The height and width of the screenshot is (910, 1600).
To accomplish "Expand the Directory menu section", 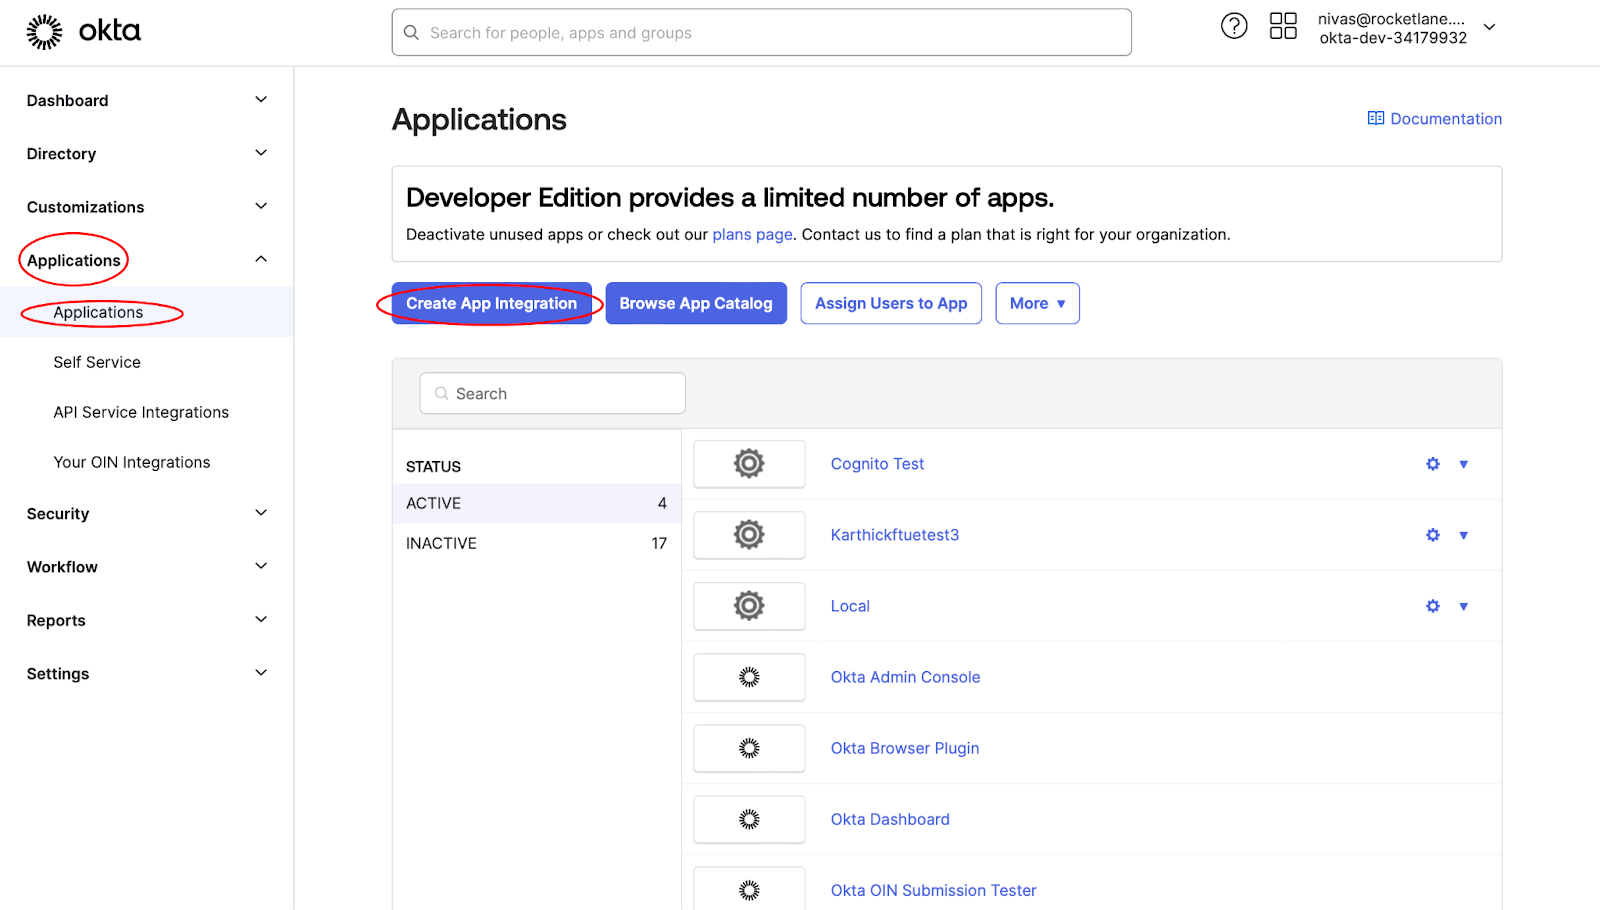I will (261, 153).
